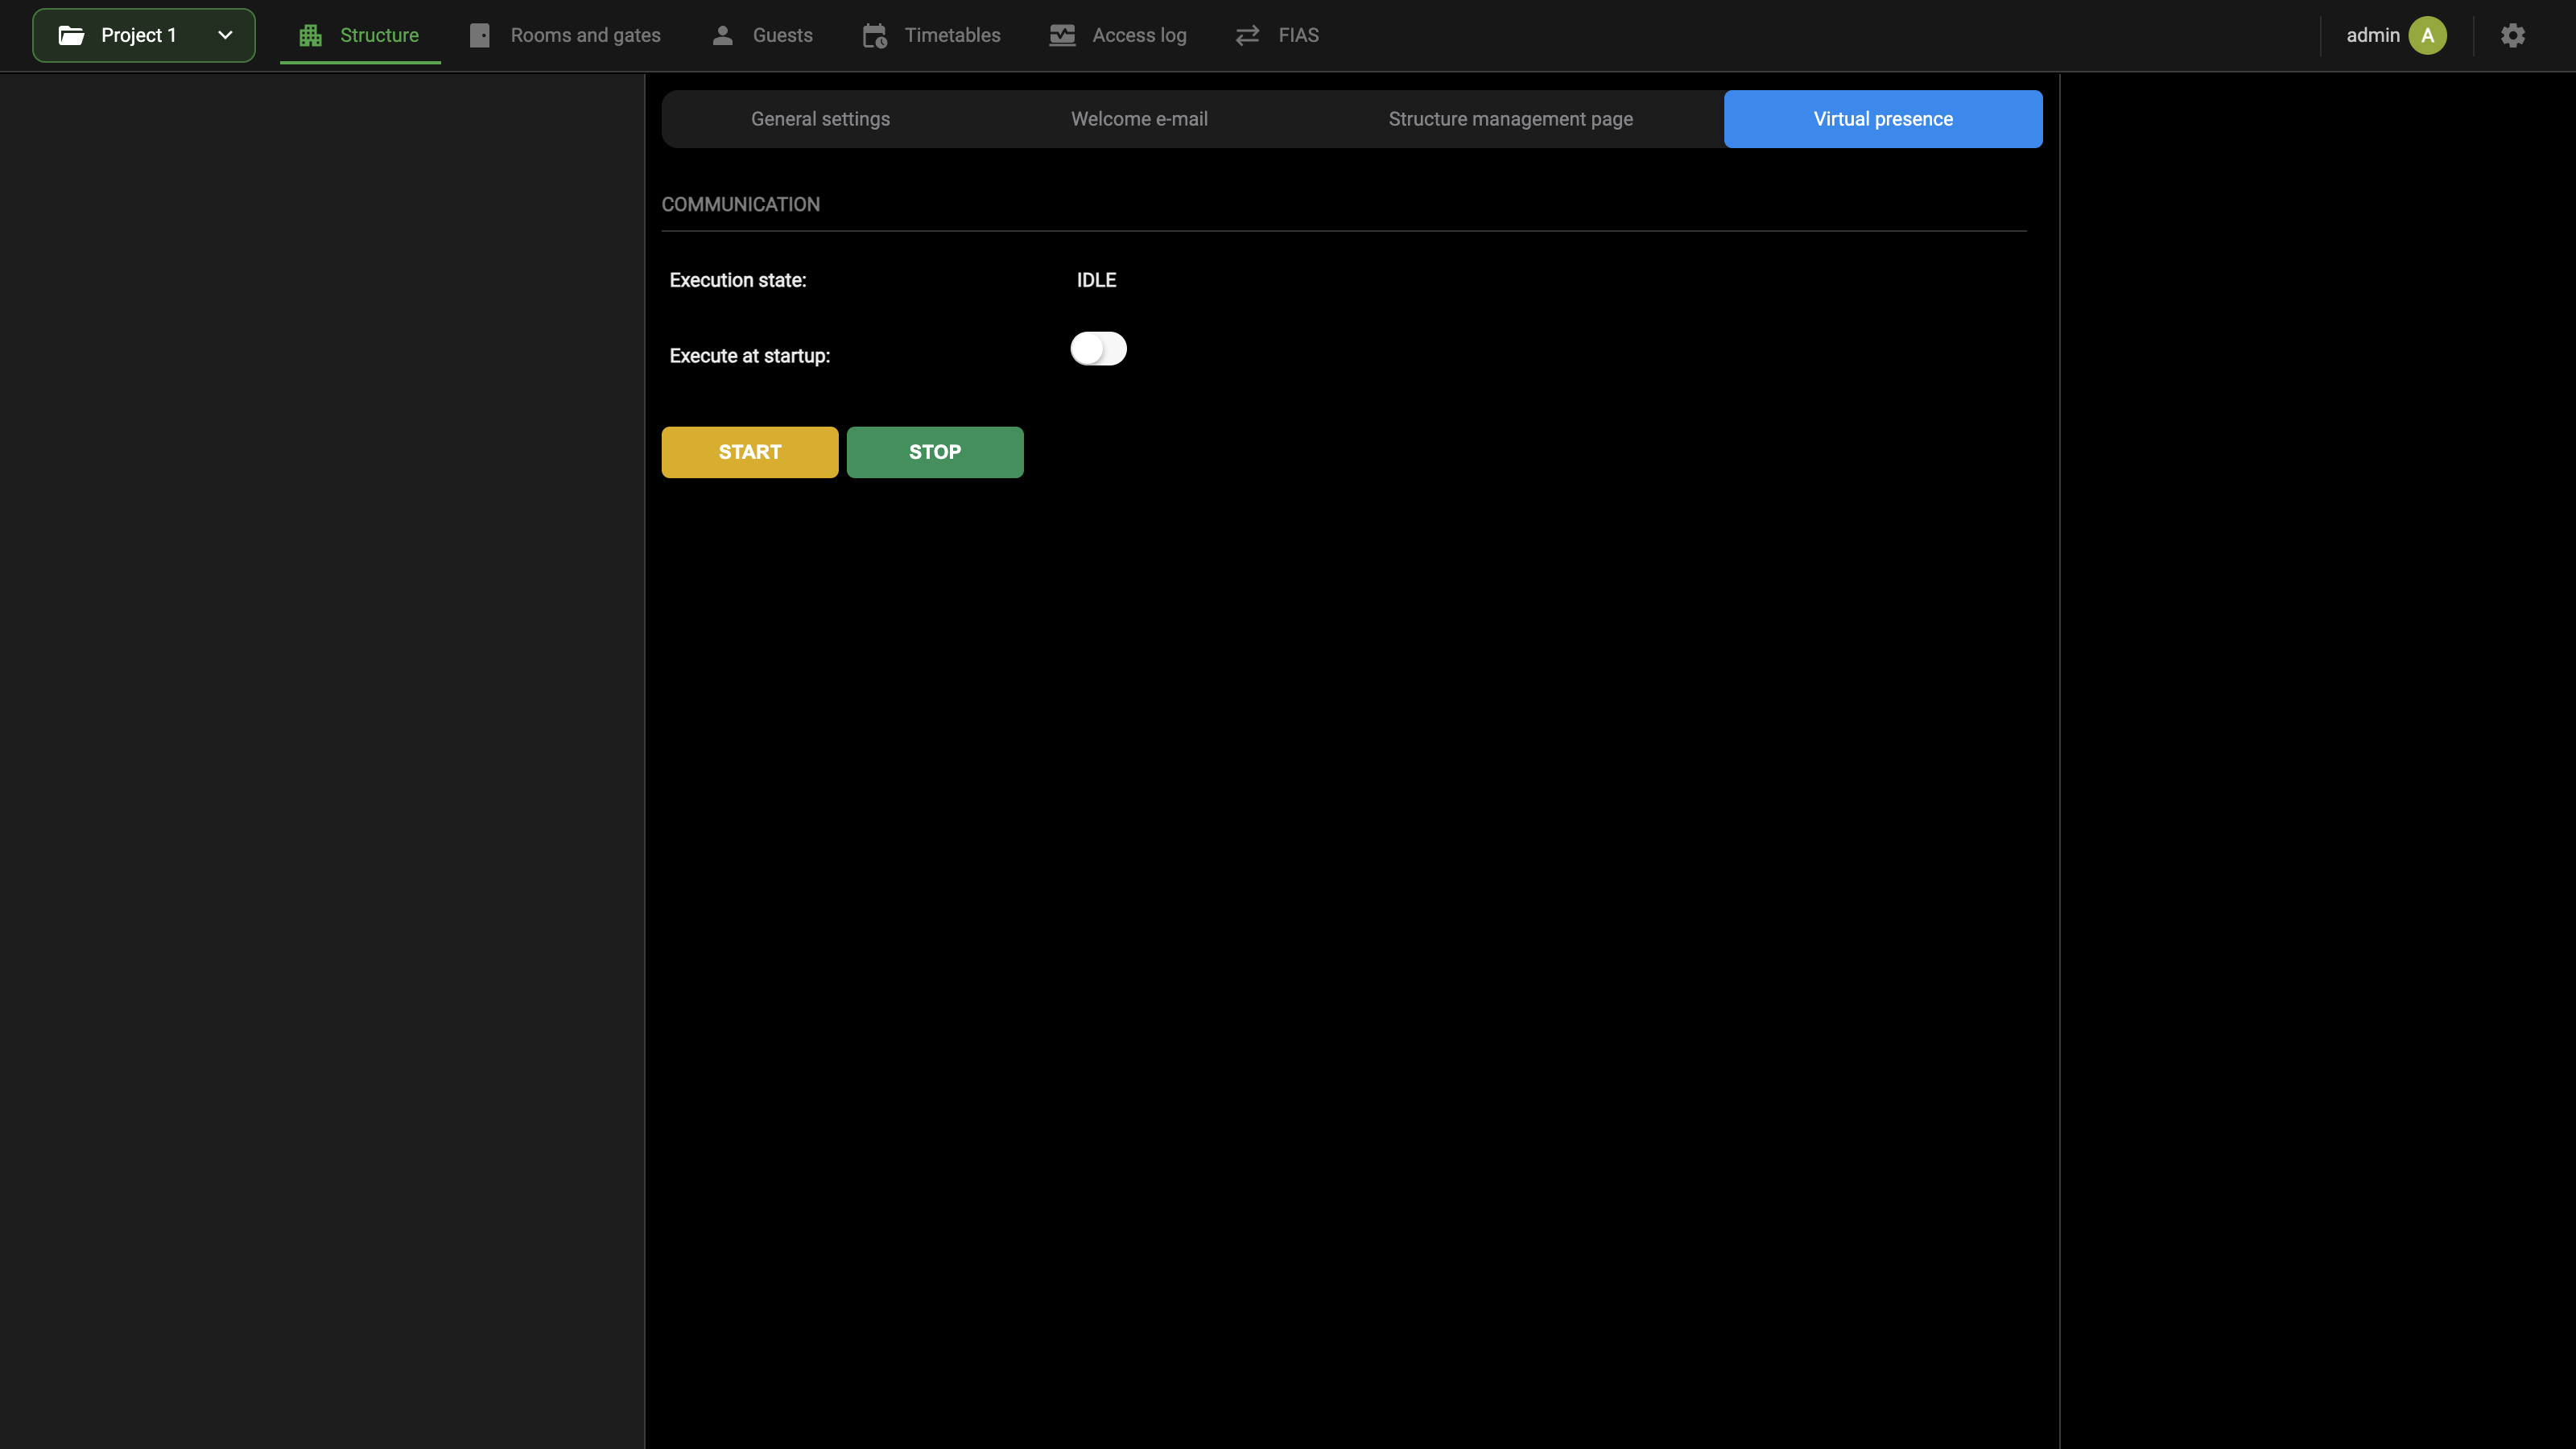Click the Rooms and gates door icon
2576x1449 pixels.
(480, 35)
